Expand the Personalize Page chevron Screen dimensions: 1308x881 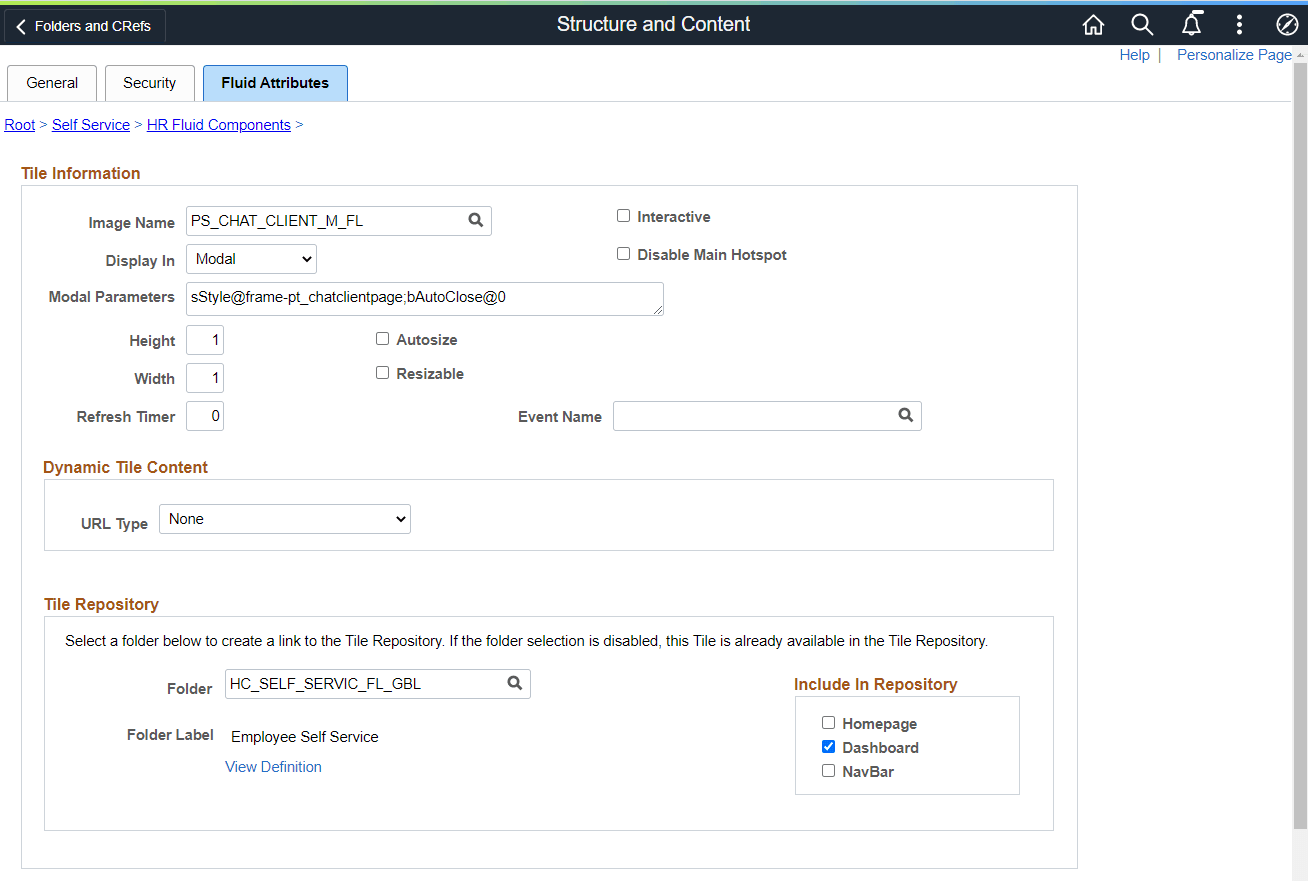click(x=1301, y=55)
